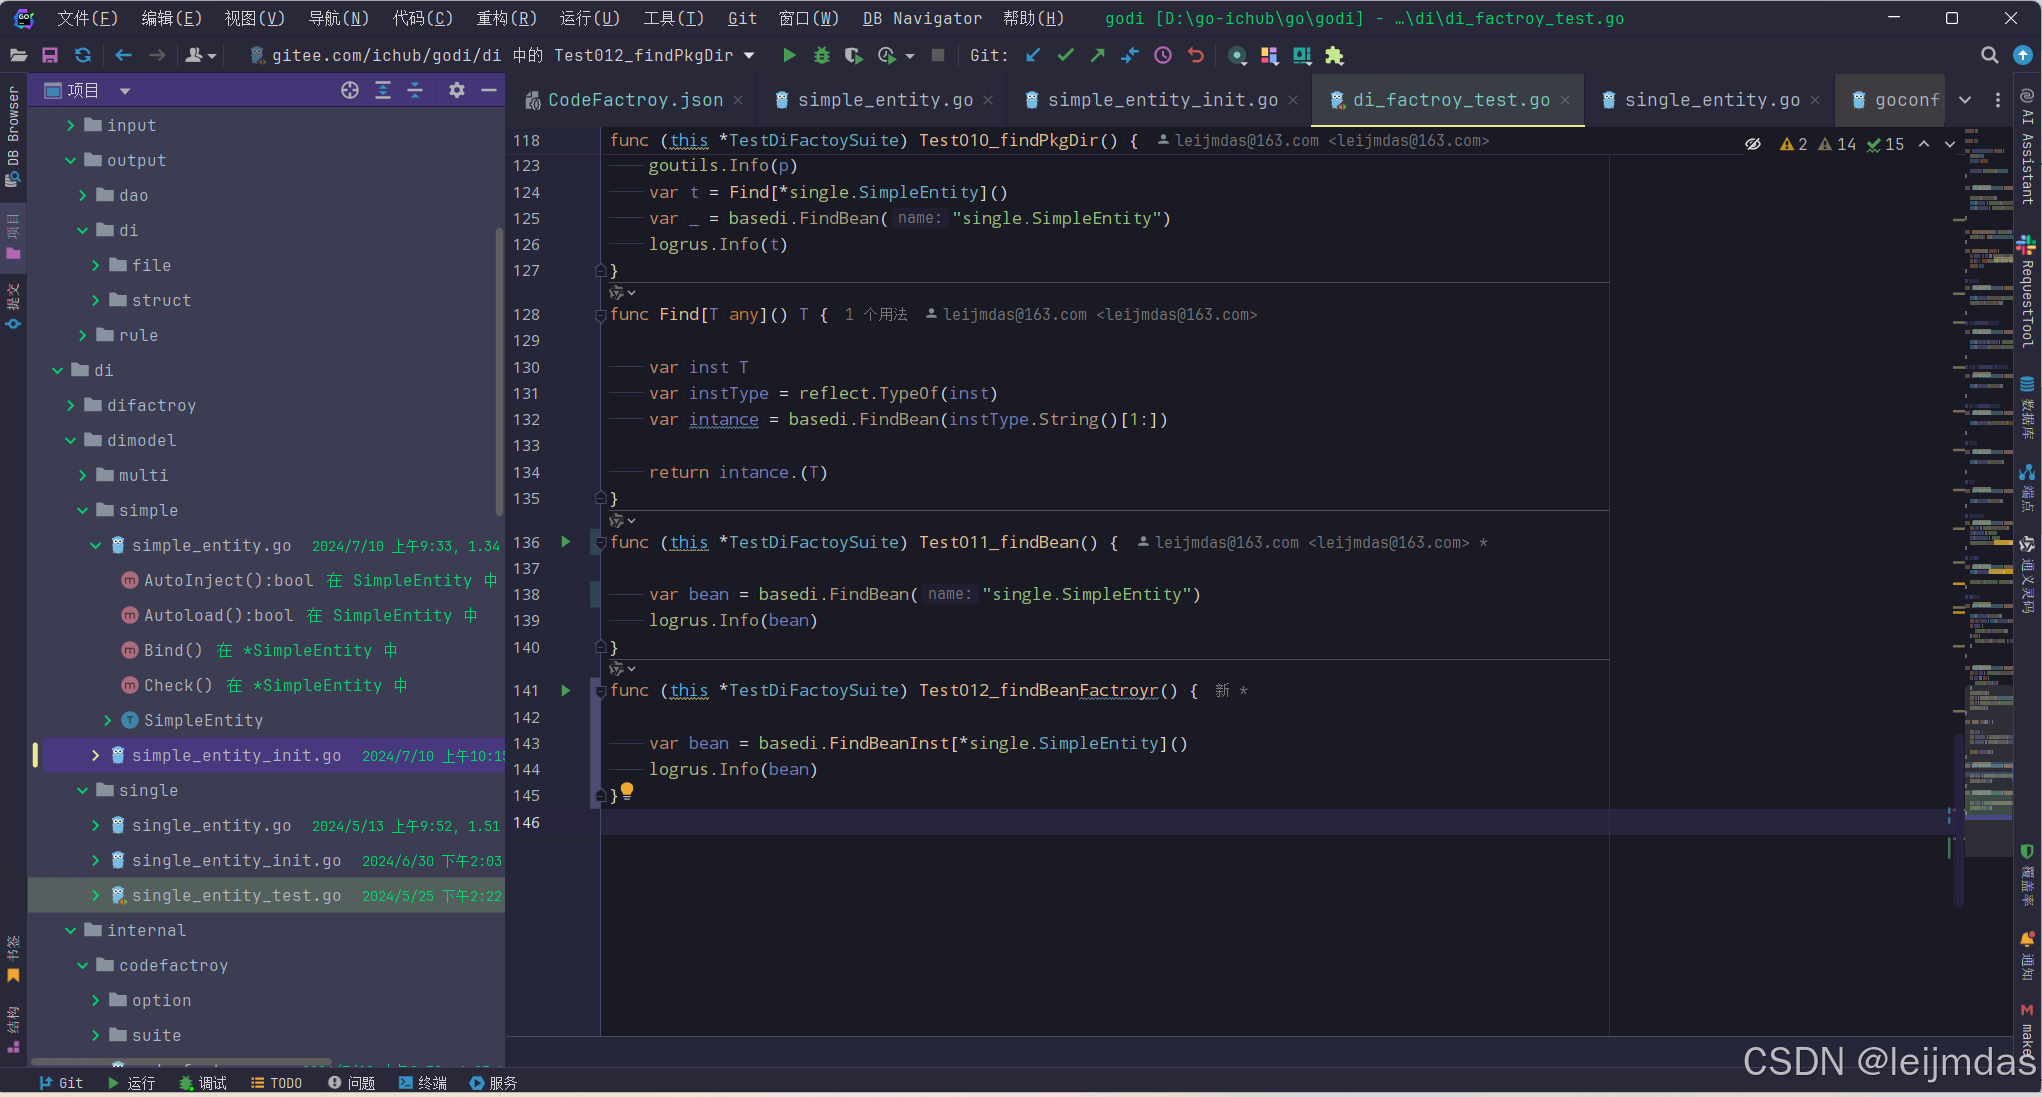The height and width of the screenshot is (1097, 2042).
Task: Click the Synchronize refresh icon
Action: (83, 56)
